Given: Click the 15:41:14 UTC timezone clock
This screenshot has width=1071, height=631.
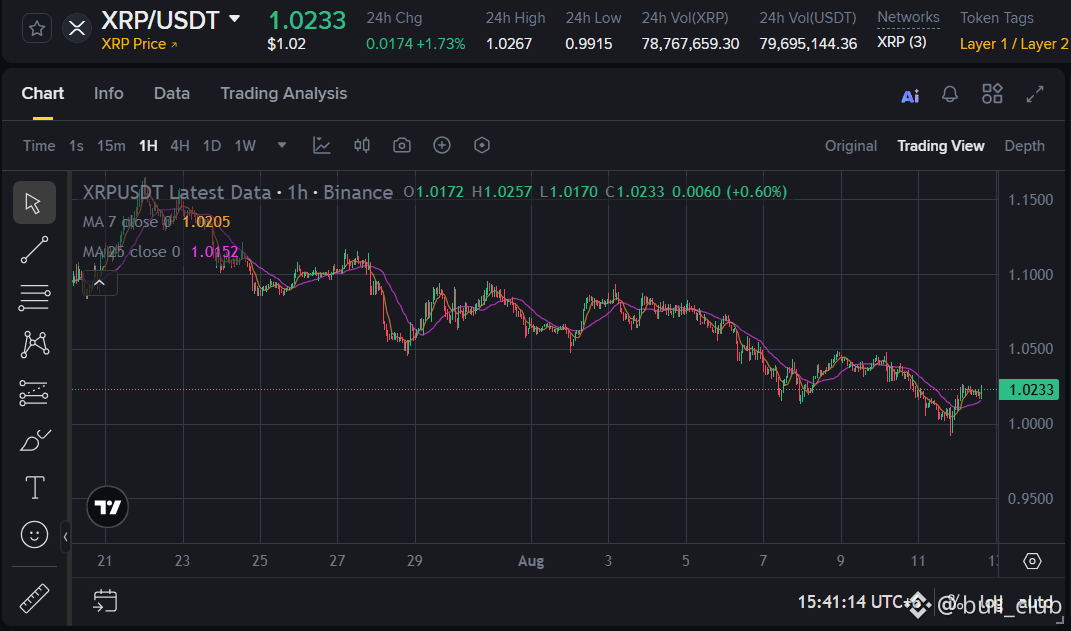Looking at the screenshot, I should coord(857,602).
